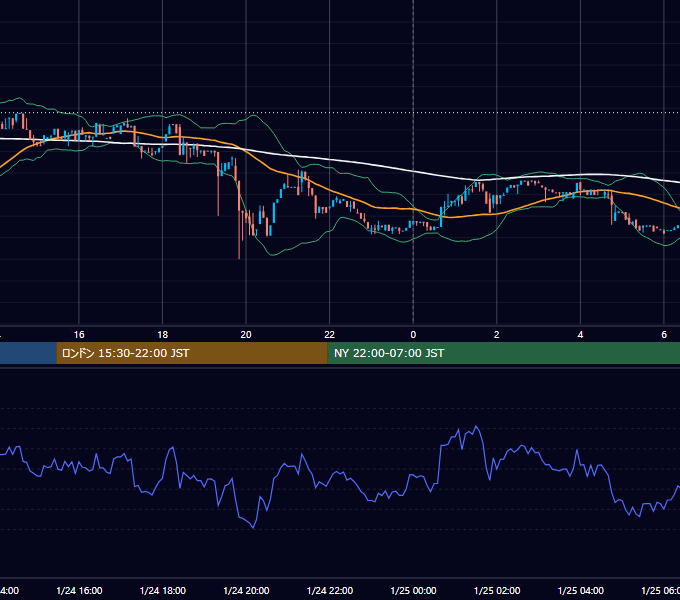Click the 1/24 18:00 time axis label

point(163,590)
